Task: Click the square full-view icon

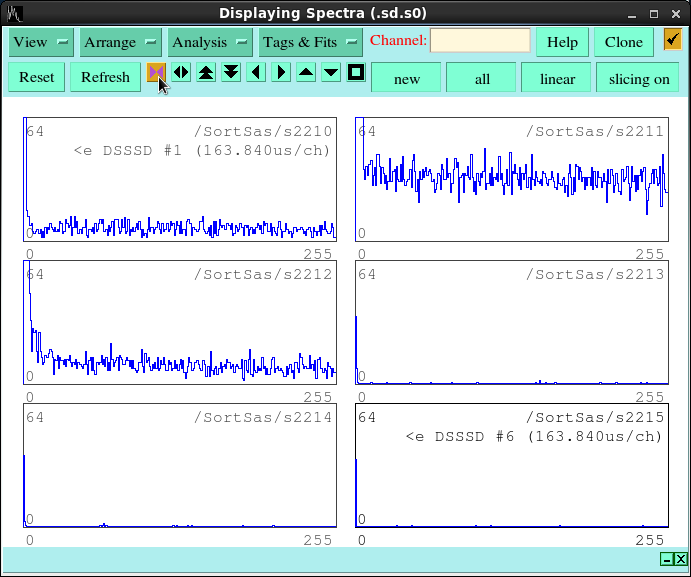Action: [x=355, y=73]
